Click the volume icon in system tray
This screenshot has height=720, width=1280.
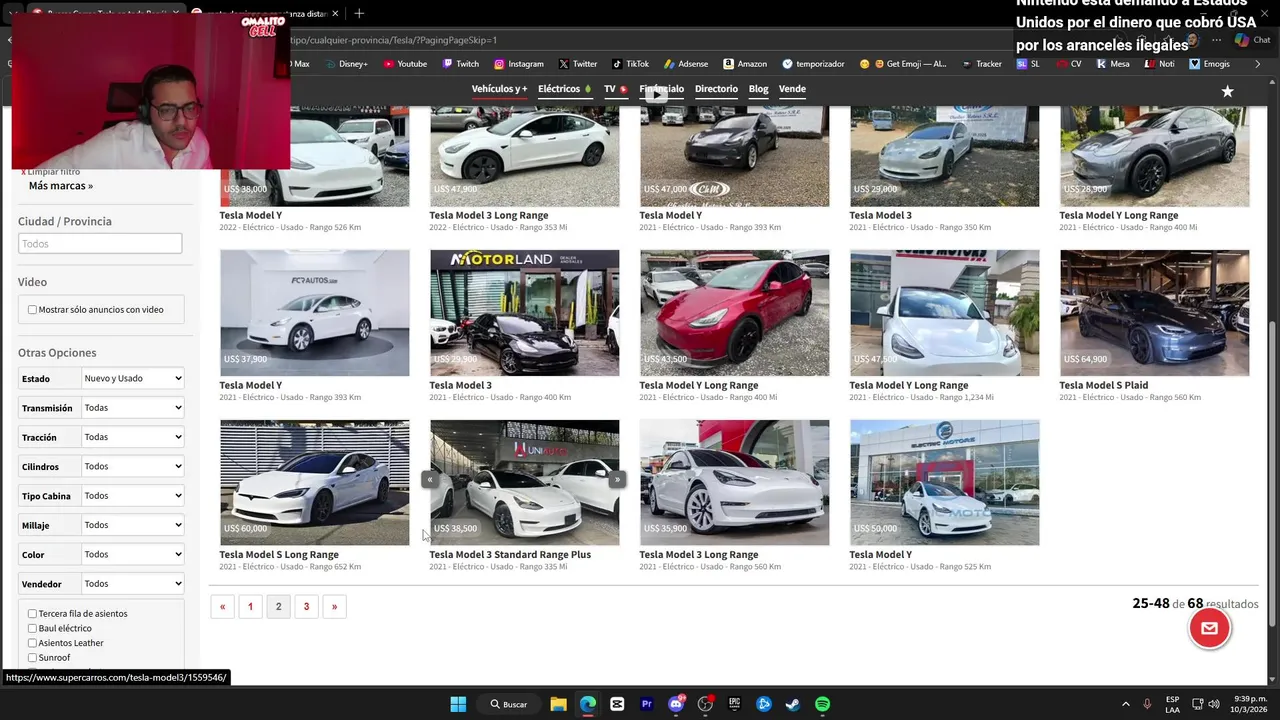tap(1214, 704)
